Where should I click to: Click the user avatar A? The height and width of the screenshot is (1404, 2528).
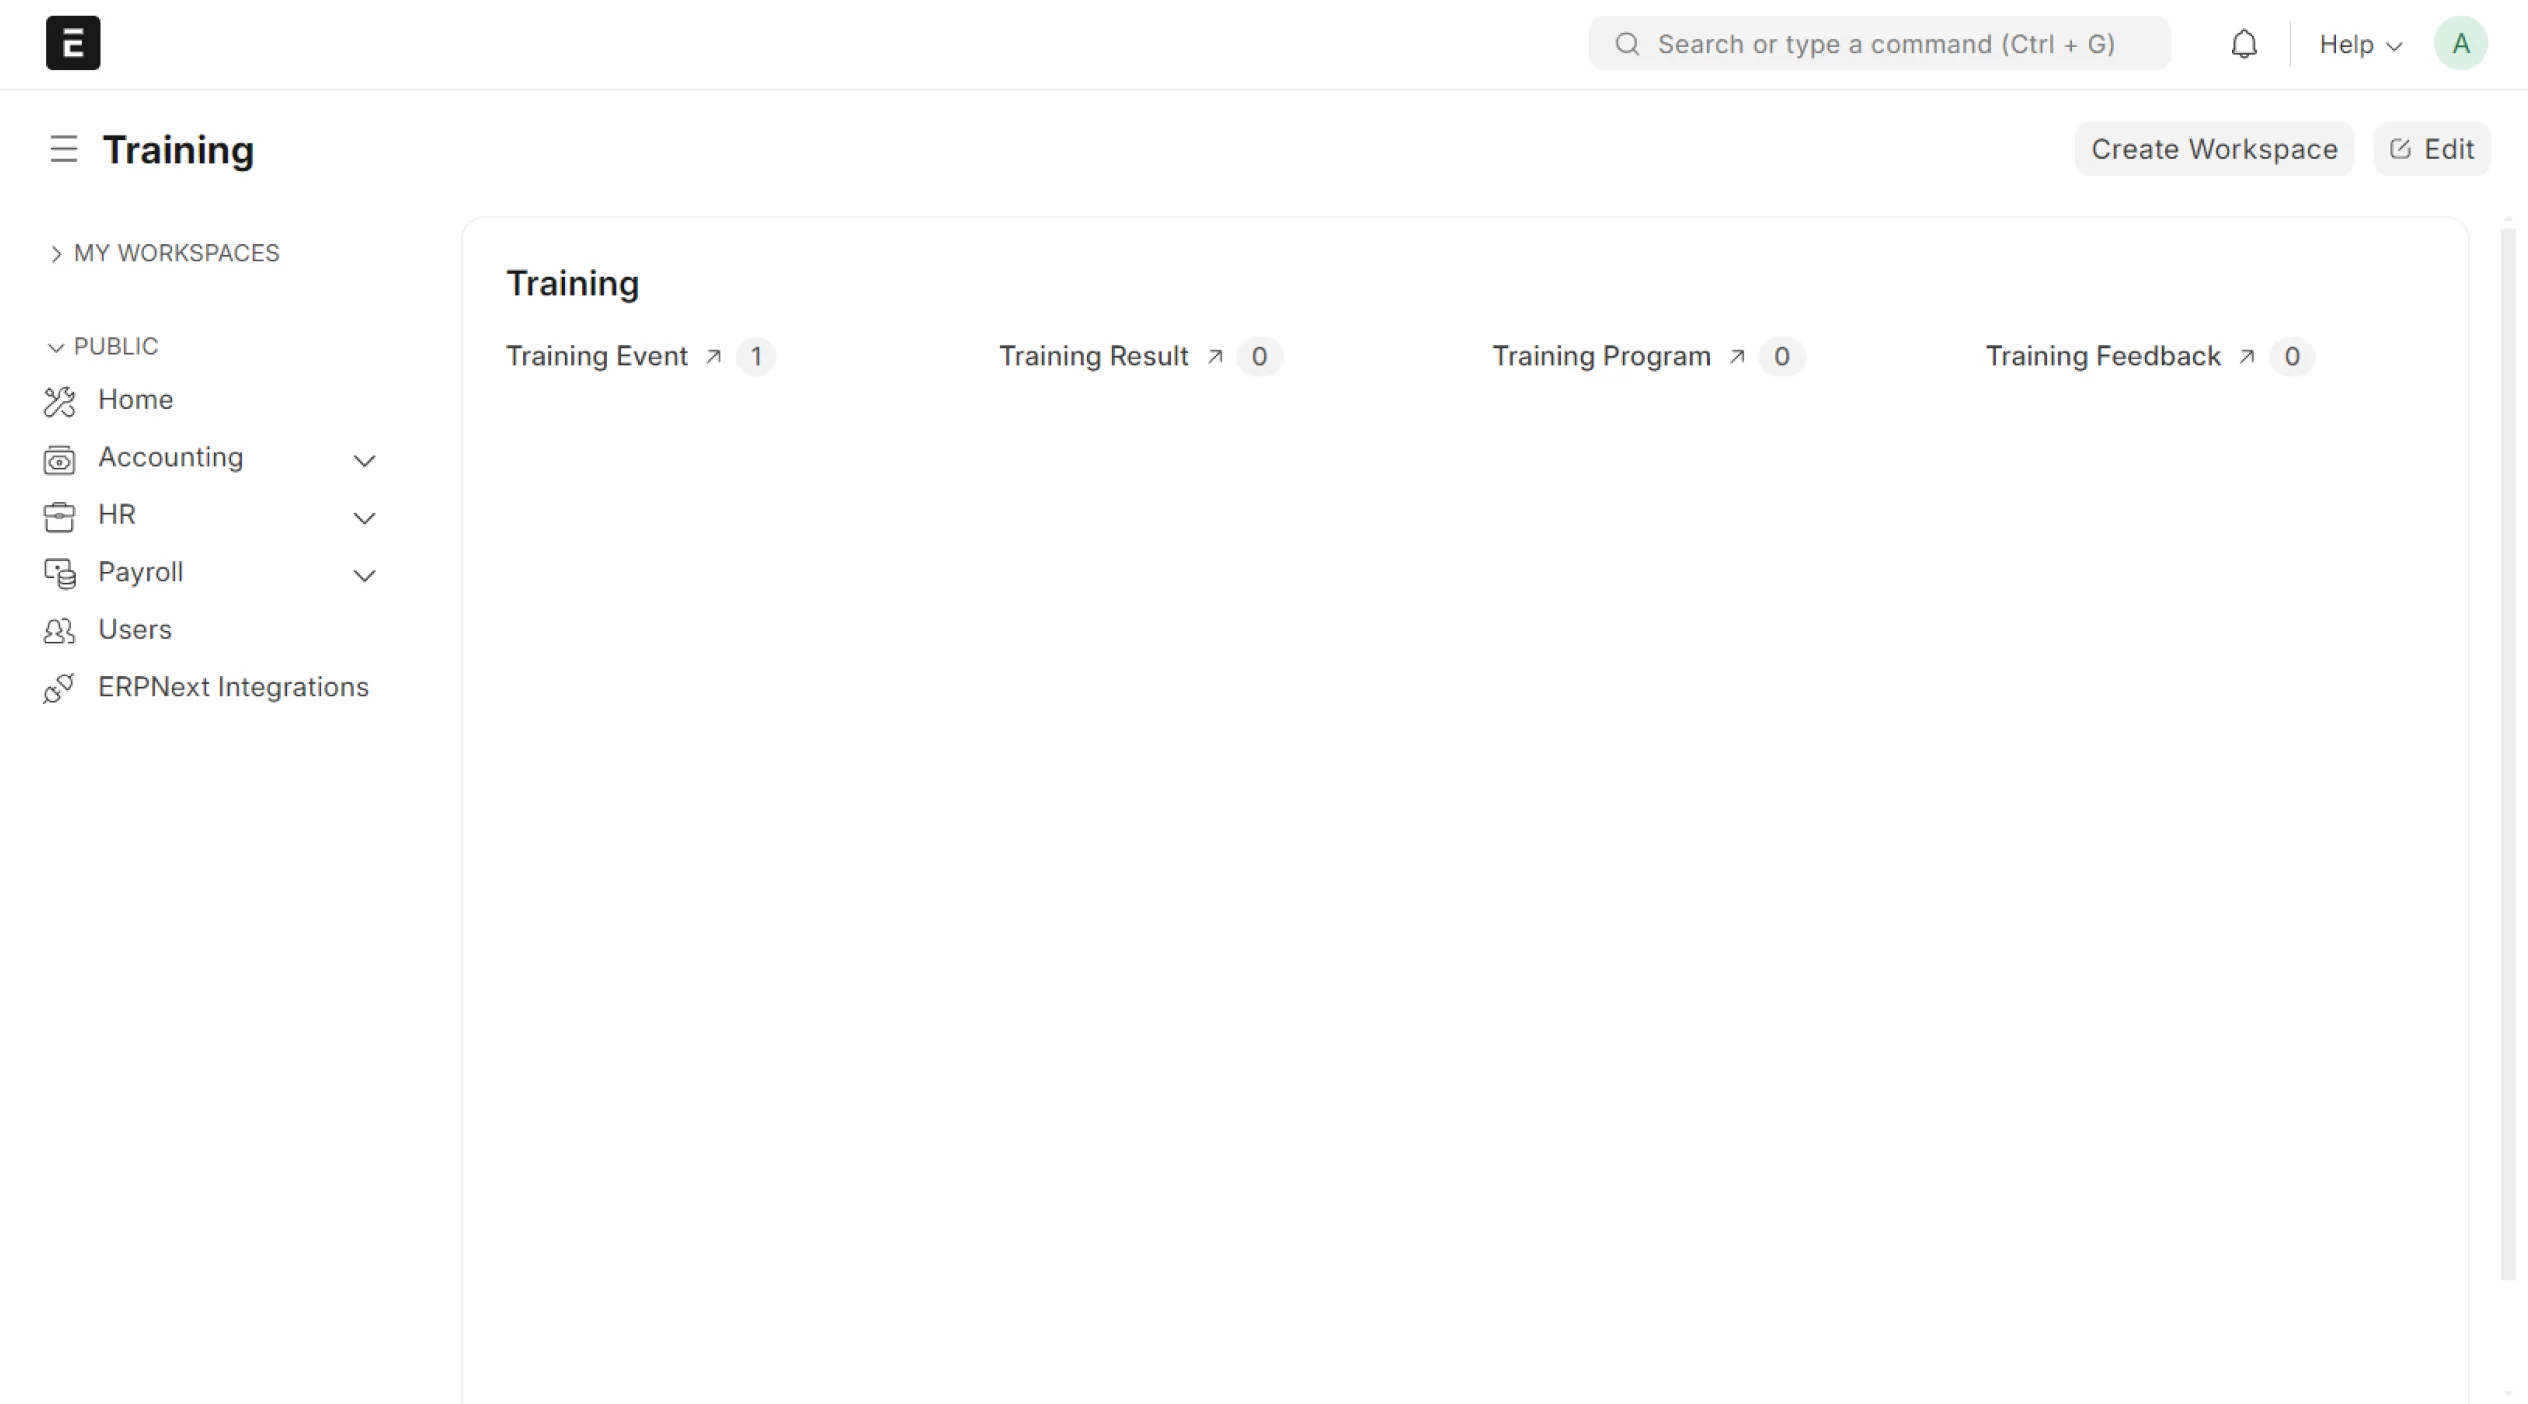tap(2460, 44)
